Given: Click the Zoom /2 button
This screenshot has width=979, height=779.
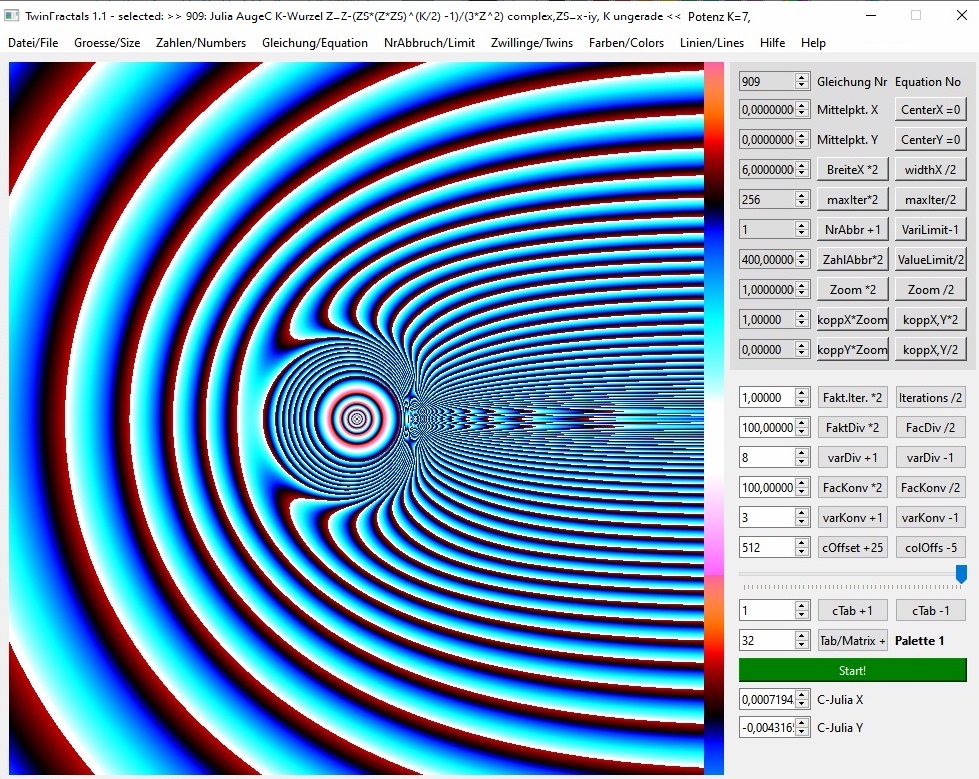Looking at the screenshot, I should point(930,289).
